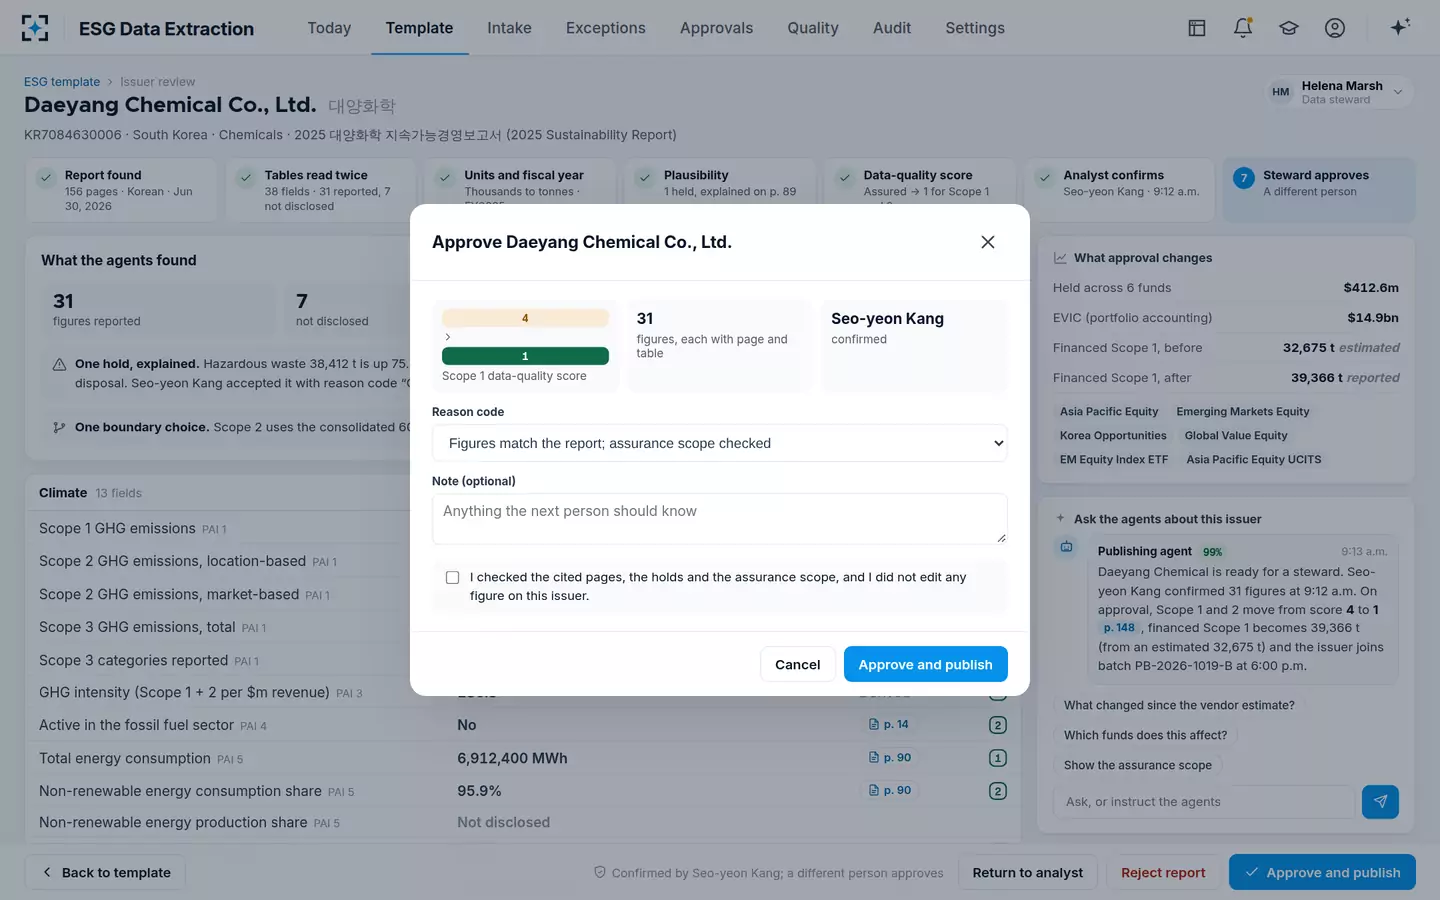This screenshot has height=900, width=1440.
Task: Click the Reject report button
Action: pos(1163,872)
